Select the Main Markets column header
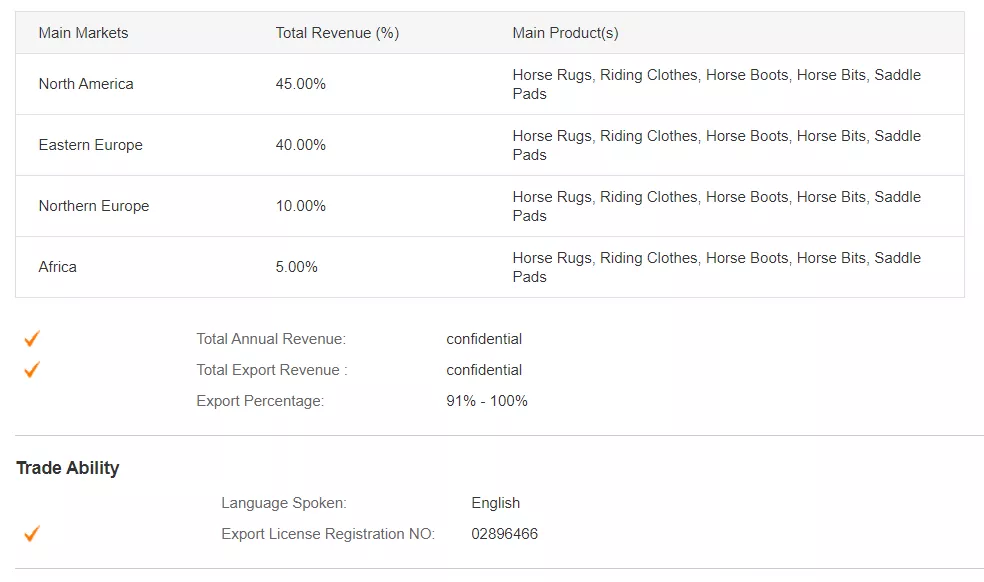The height and width of the screenshot is (582, 984). pyautogui.click(x=83, y=33)
